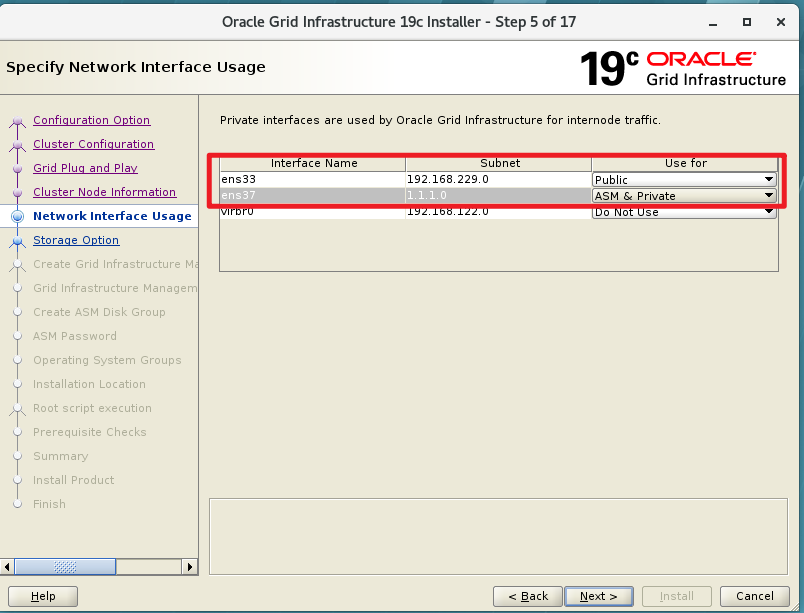Select the Network Interface Usage step
This screenshot has width=804, height=613.
[112, 216]
